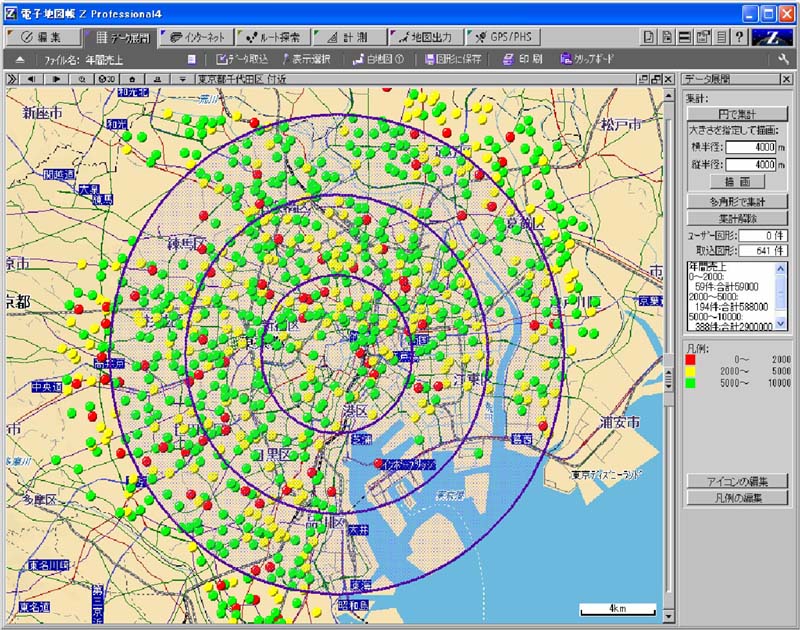Image resolution: width=800 pixels, height=630 pixels.
Task: Click the eject triangle icon left of ファイル名
Action: (20, 60)
